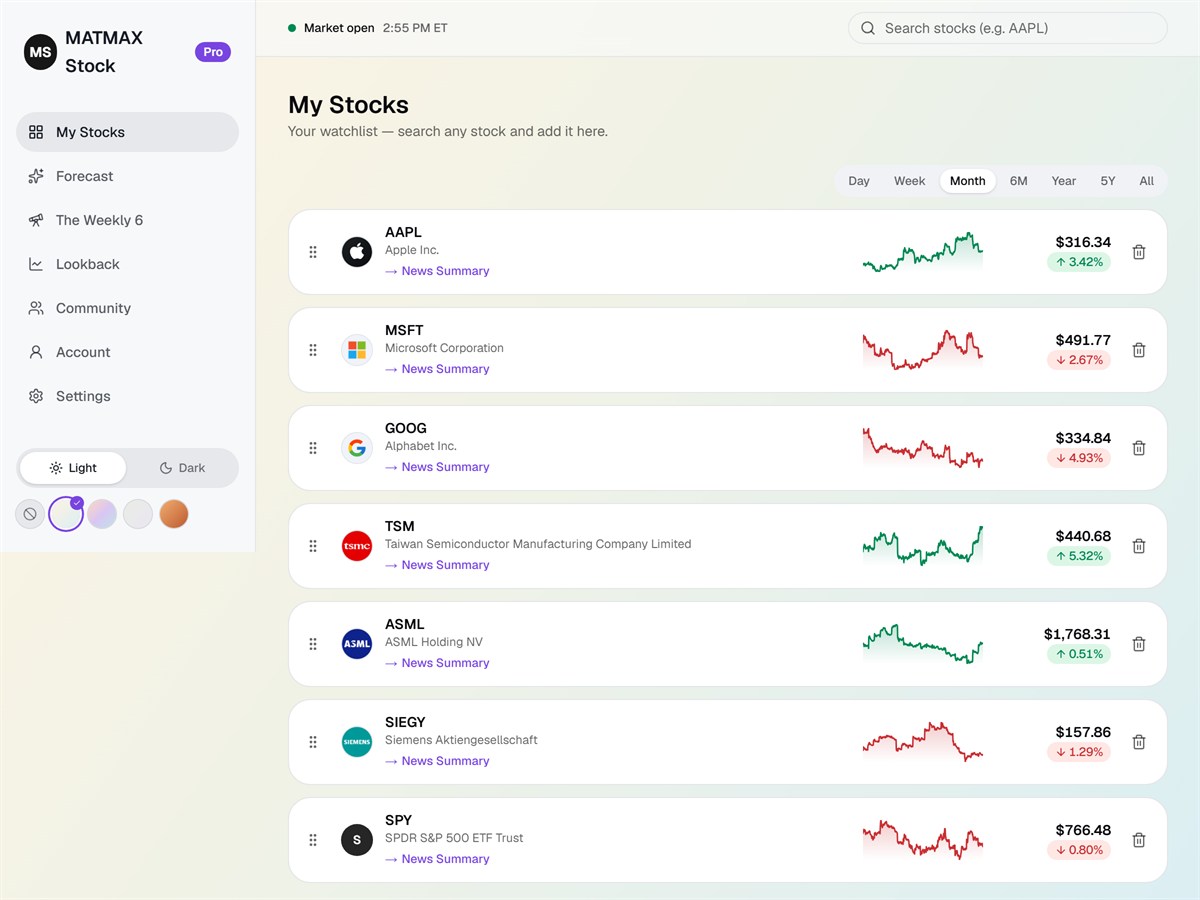Image resolution: width=1200 pixels, height=900 pixels.
Task: Navigate to Lookback
Action: 127,264
